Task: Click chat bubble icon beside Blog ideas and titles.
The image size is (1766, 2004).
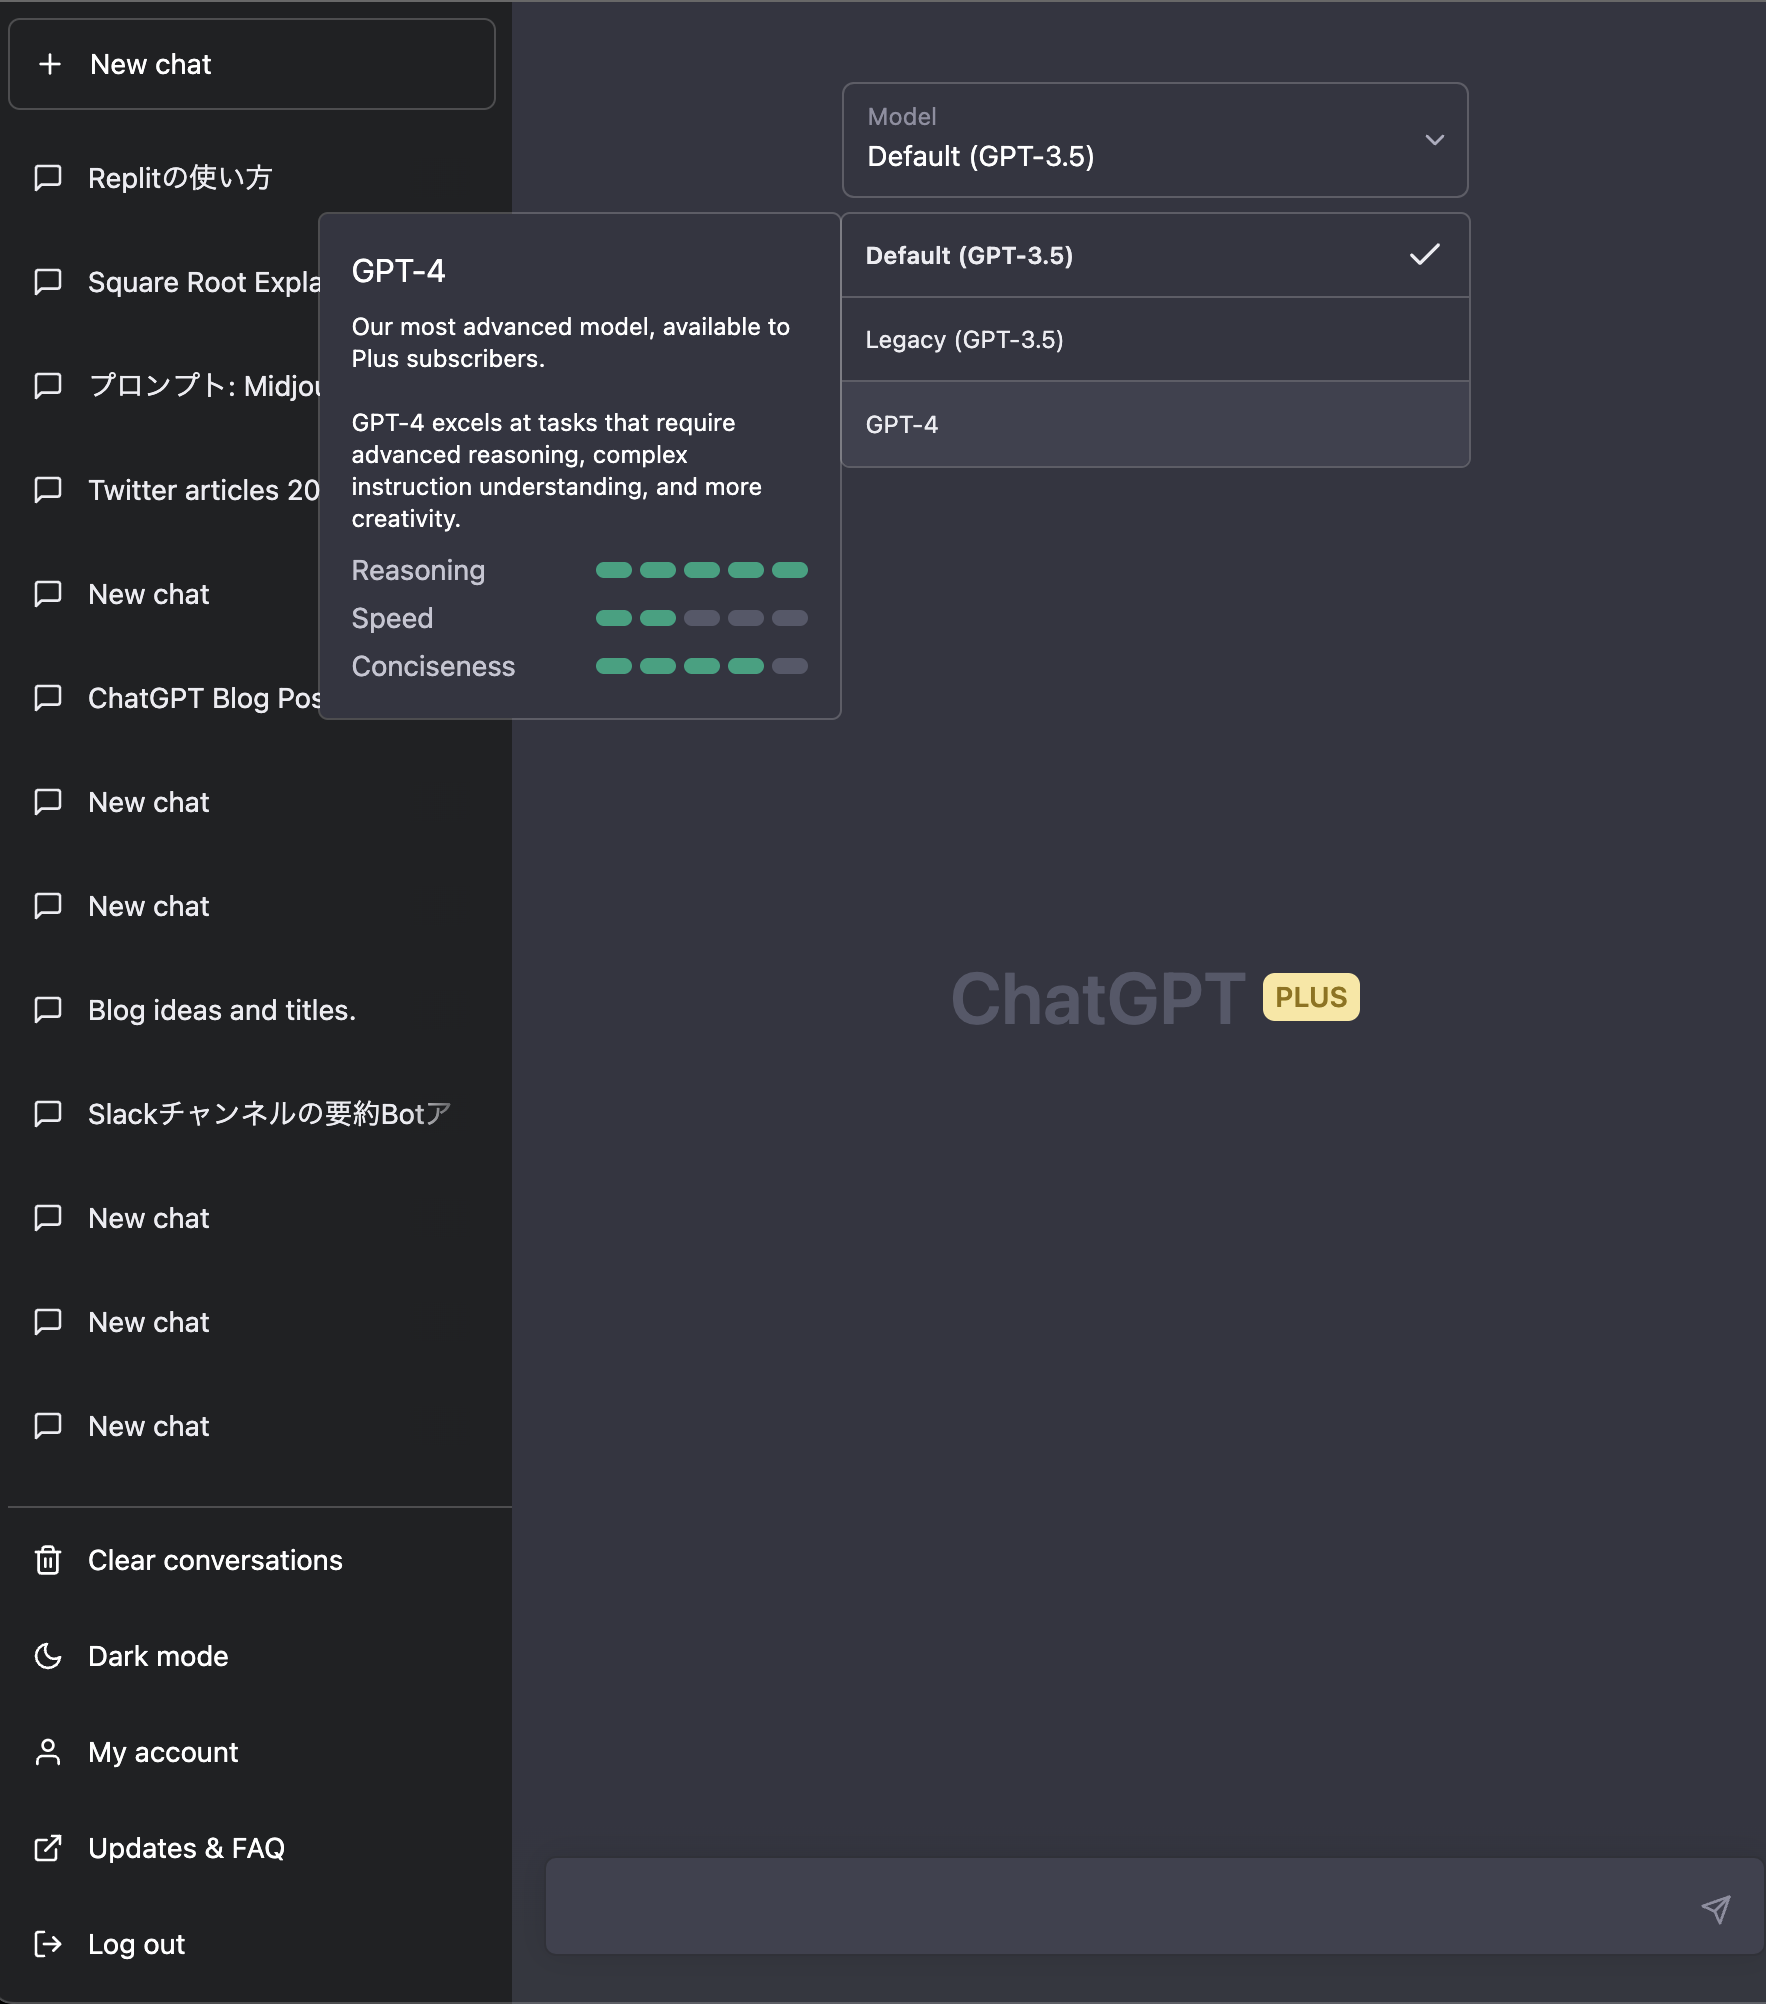Action: click(48, 1010)
